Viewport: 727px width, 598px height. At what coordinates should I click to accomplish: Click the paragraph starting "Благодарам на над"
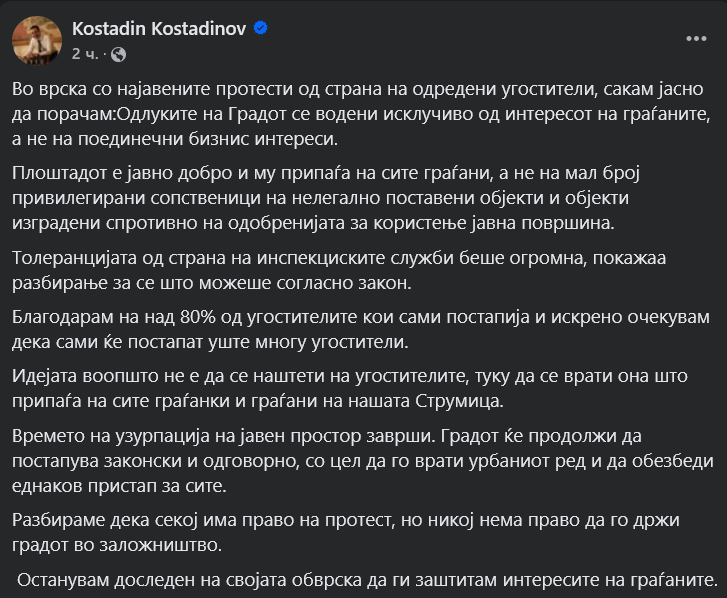point(360,330)
